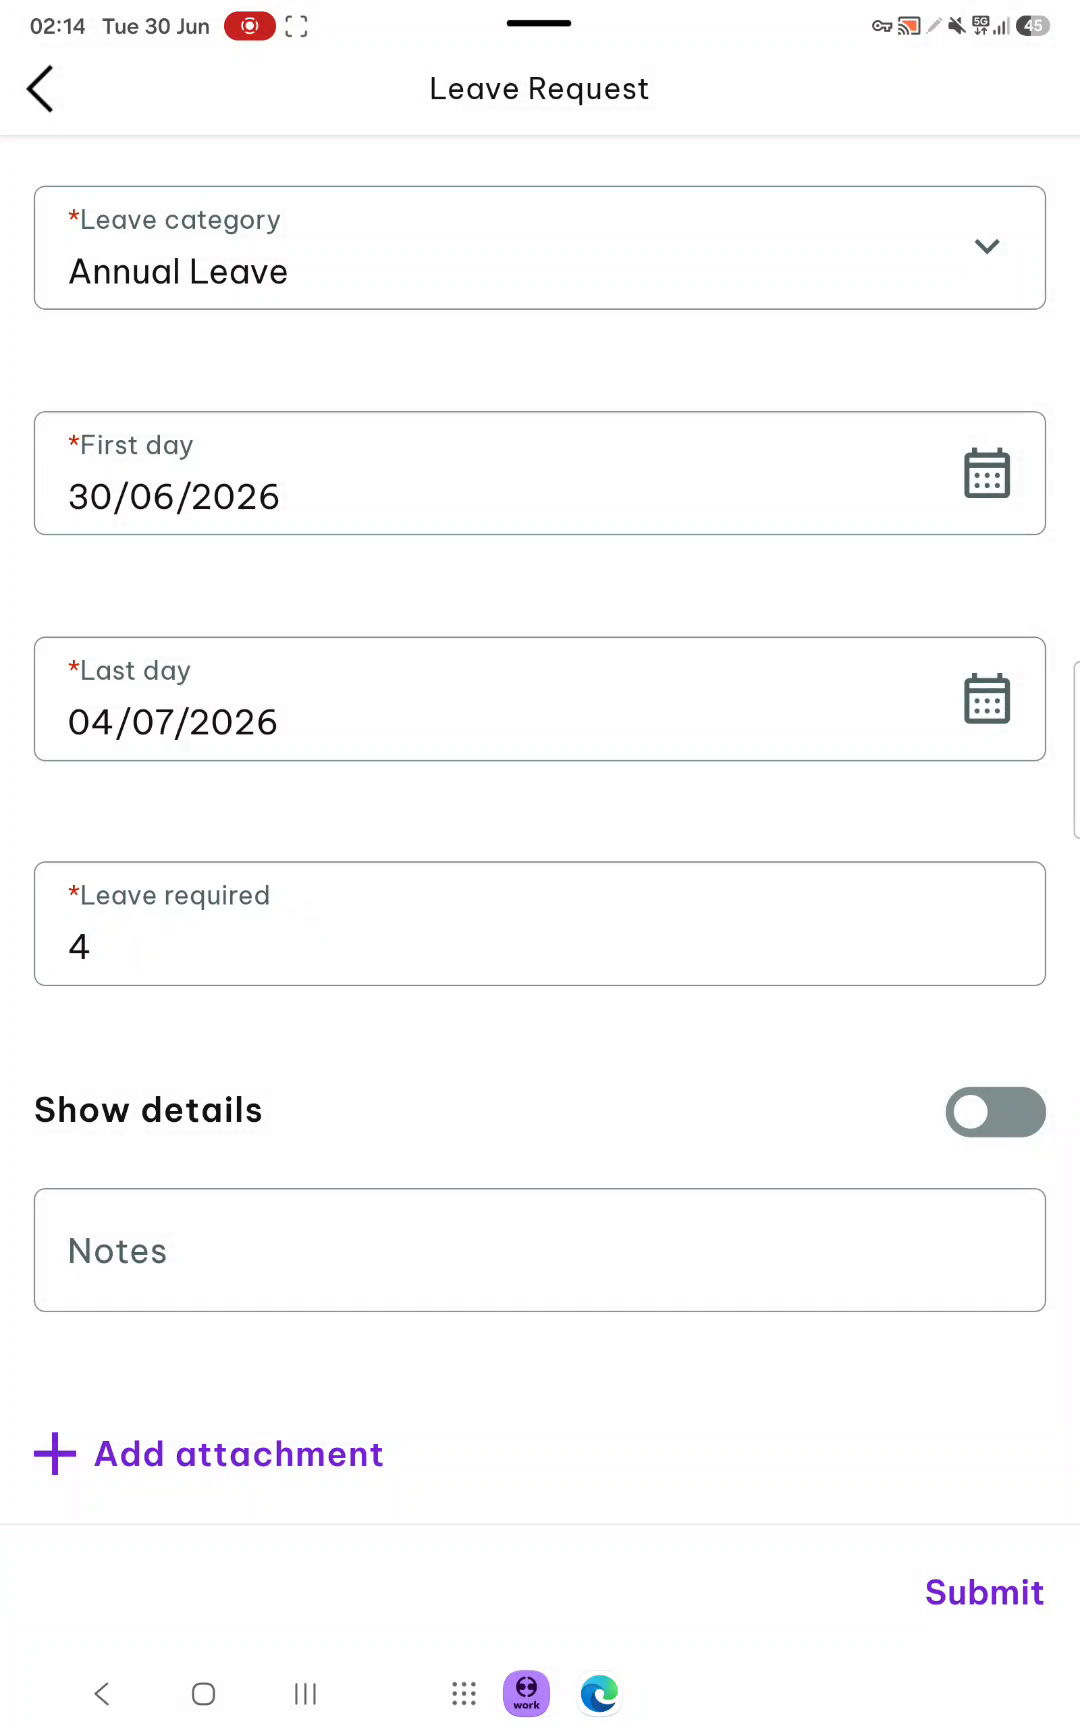Launch Microsoft Edge from the taskbar

coord(599,1693)
